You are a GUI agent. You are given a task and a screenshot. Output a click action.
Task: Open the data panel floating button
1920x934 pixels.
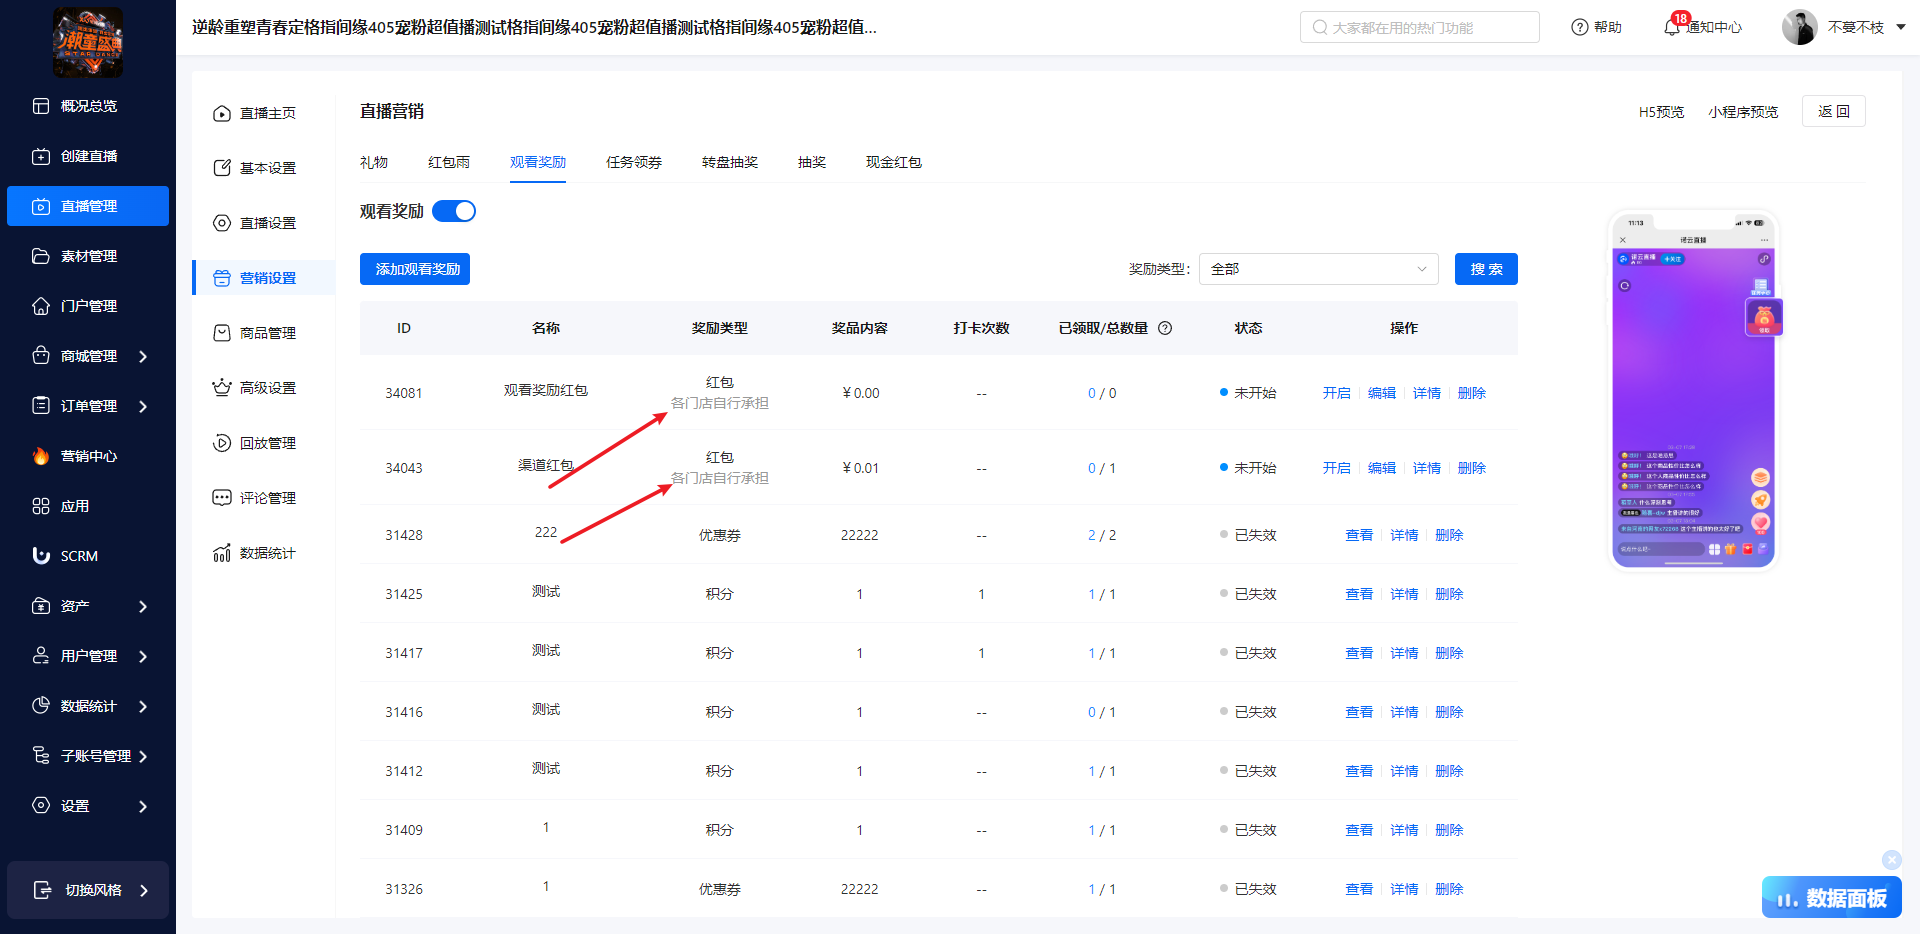pyautogui.click(x=1831, y=898)
